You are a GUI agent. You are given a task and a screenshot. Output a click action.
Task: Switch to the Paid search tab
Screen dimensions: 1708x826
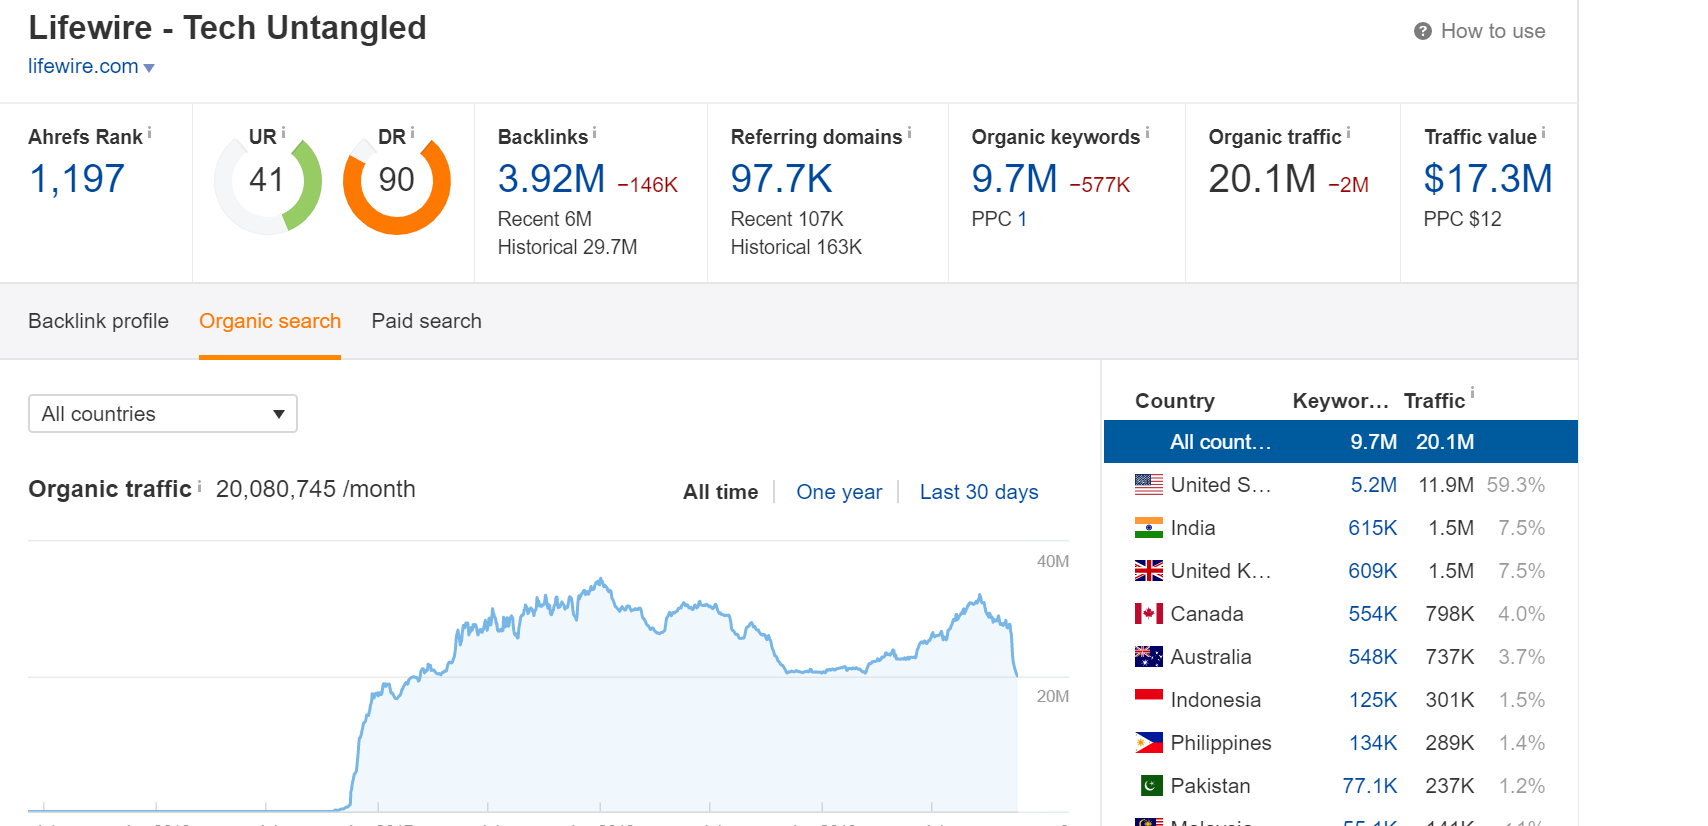click(427, 321)
